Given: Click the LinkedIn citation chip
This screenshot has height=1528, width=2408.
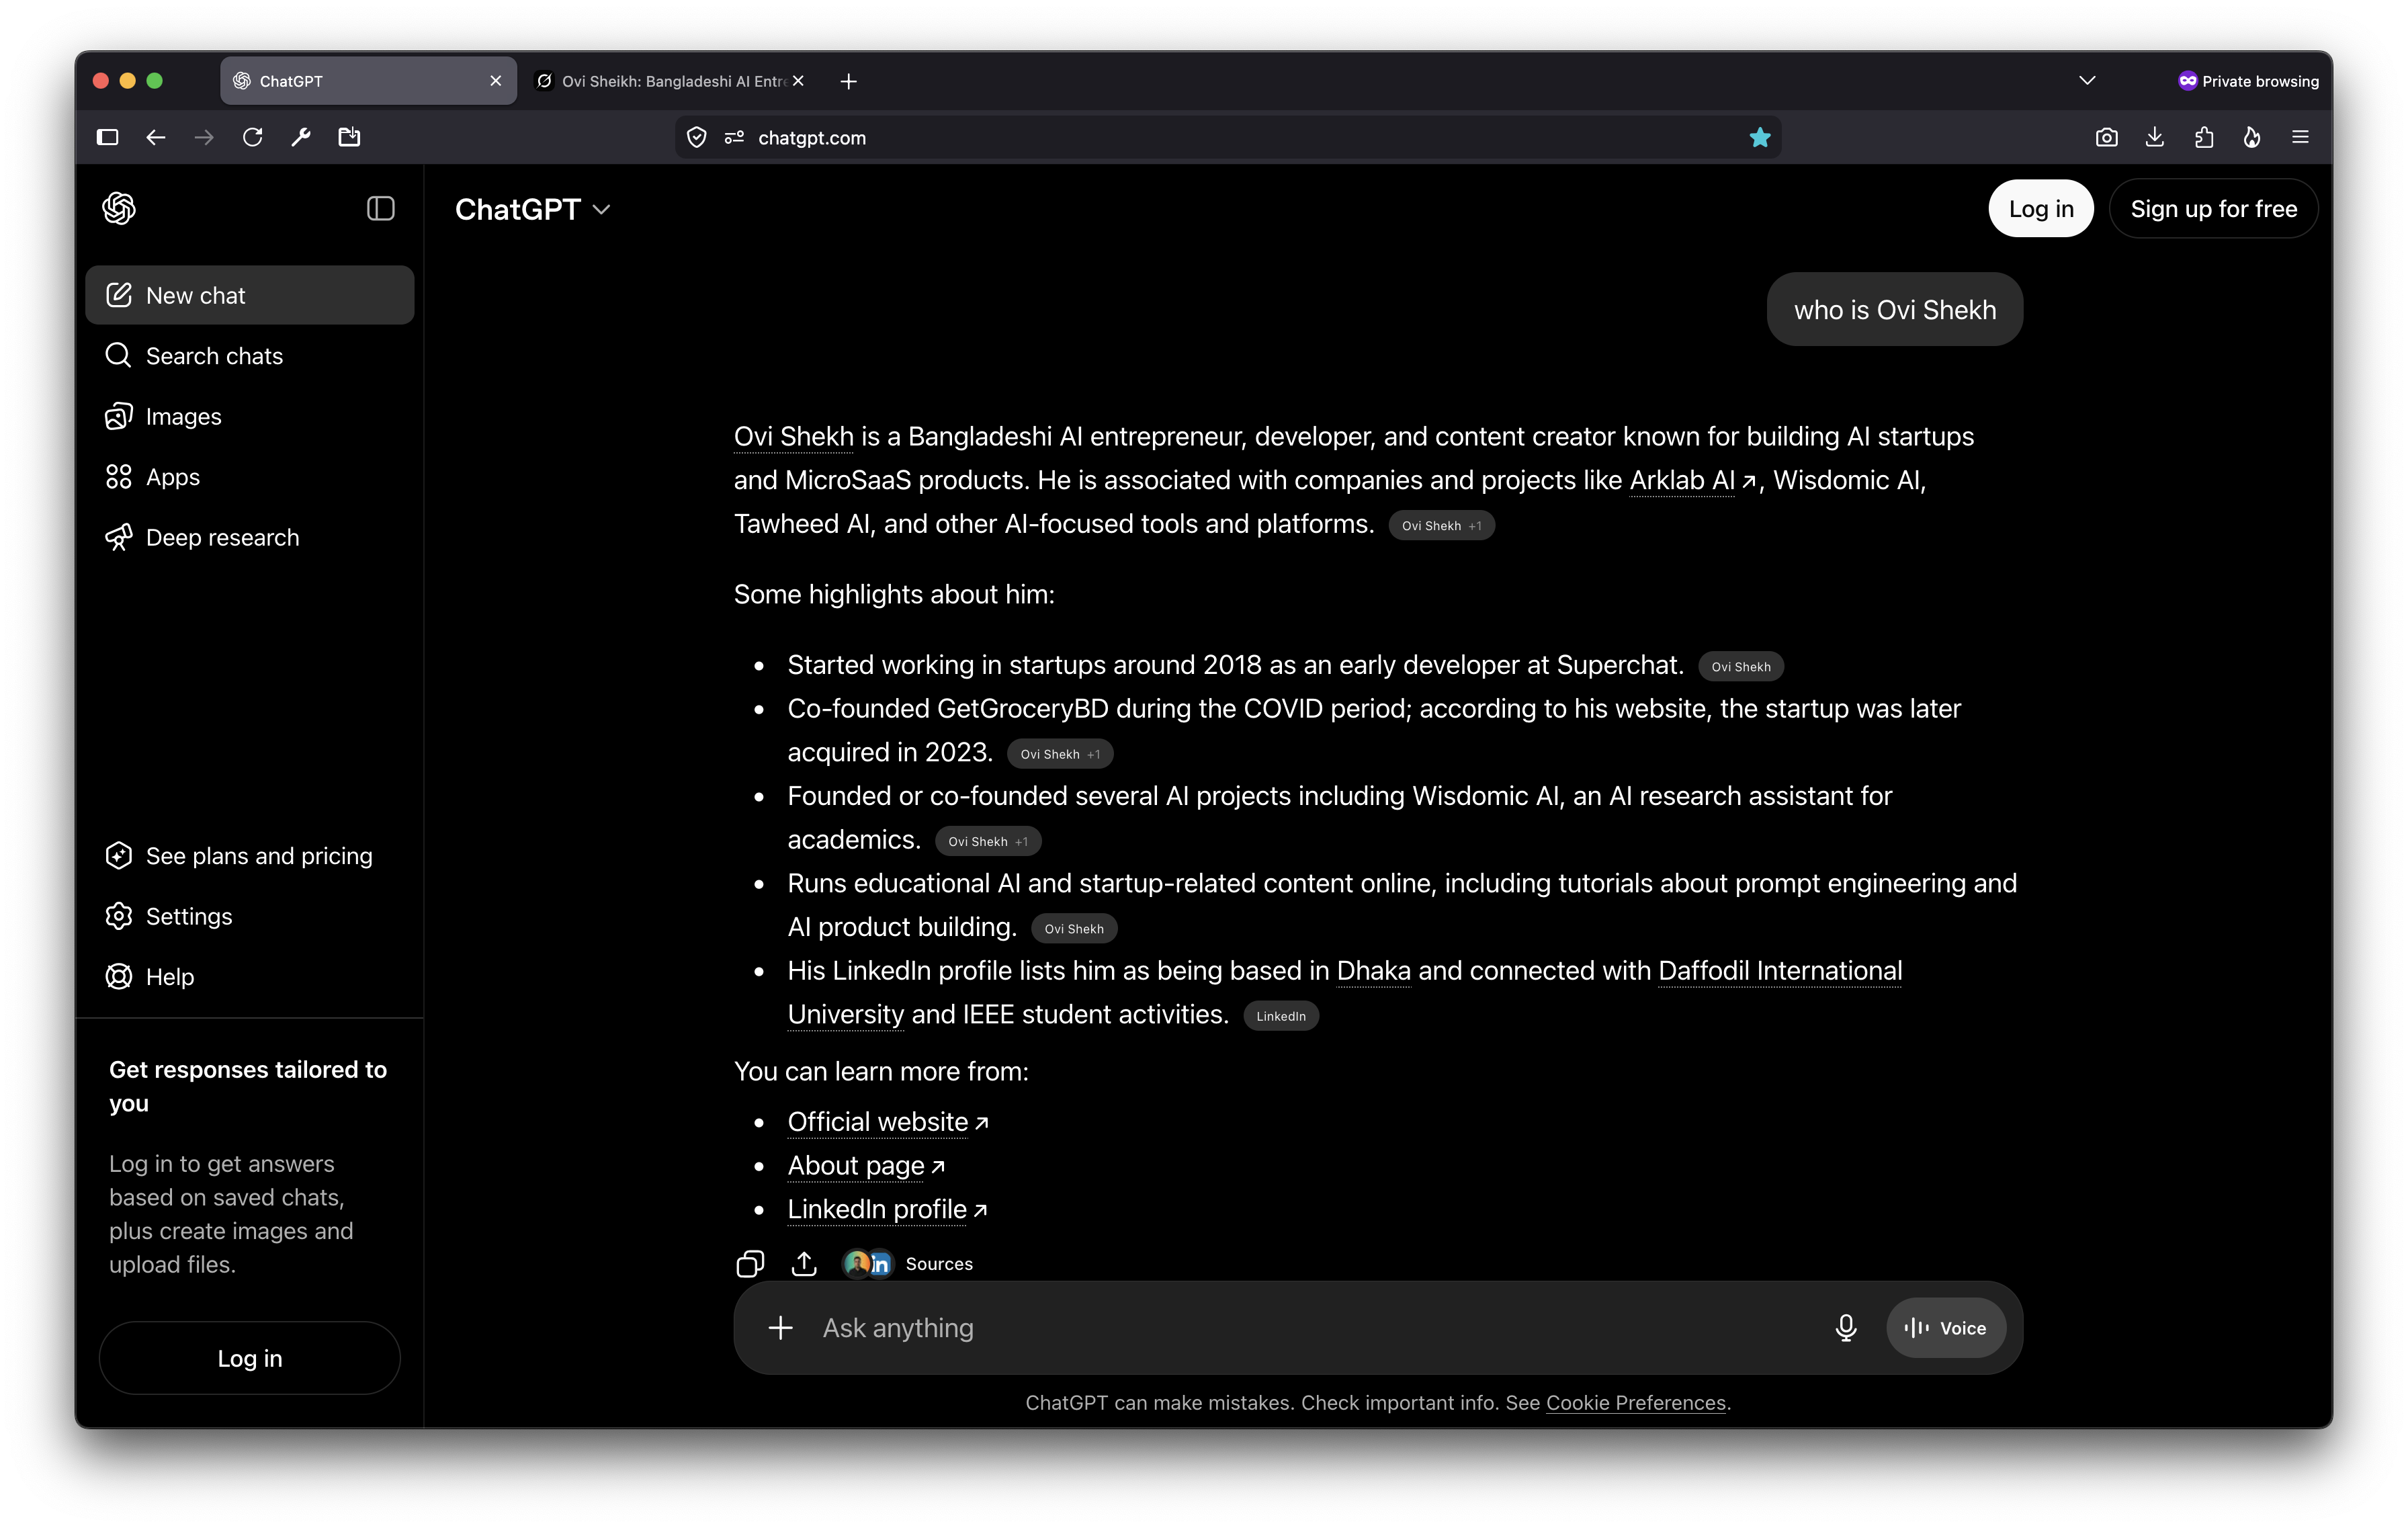Looking at the screenshot, I should coord(1281,1016).
